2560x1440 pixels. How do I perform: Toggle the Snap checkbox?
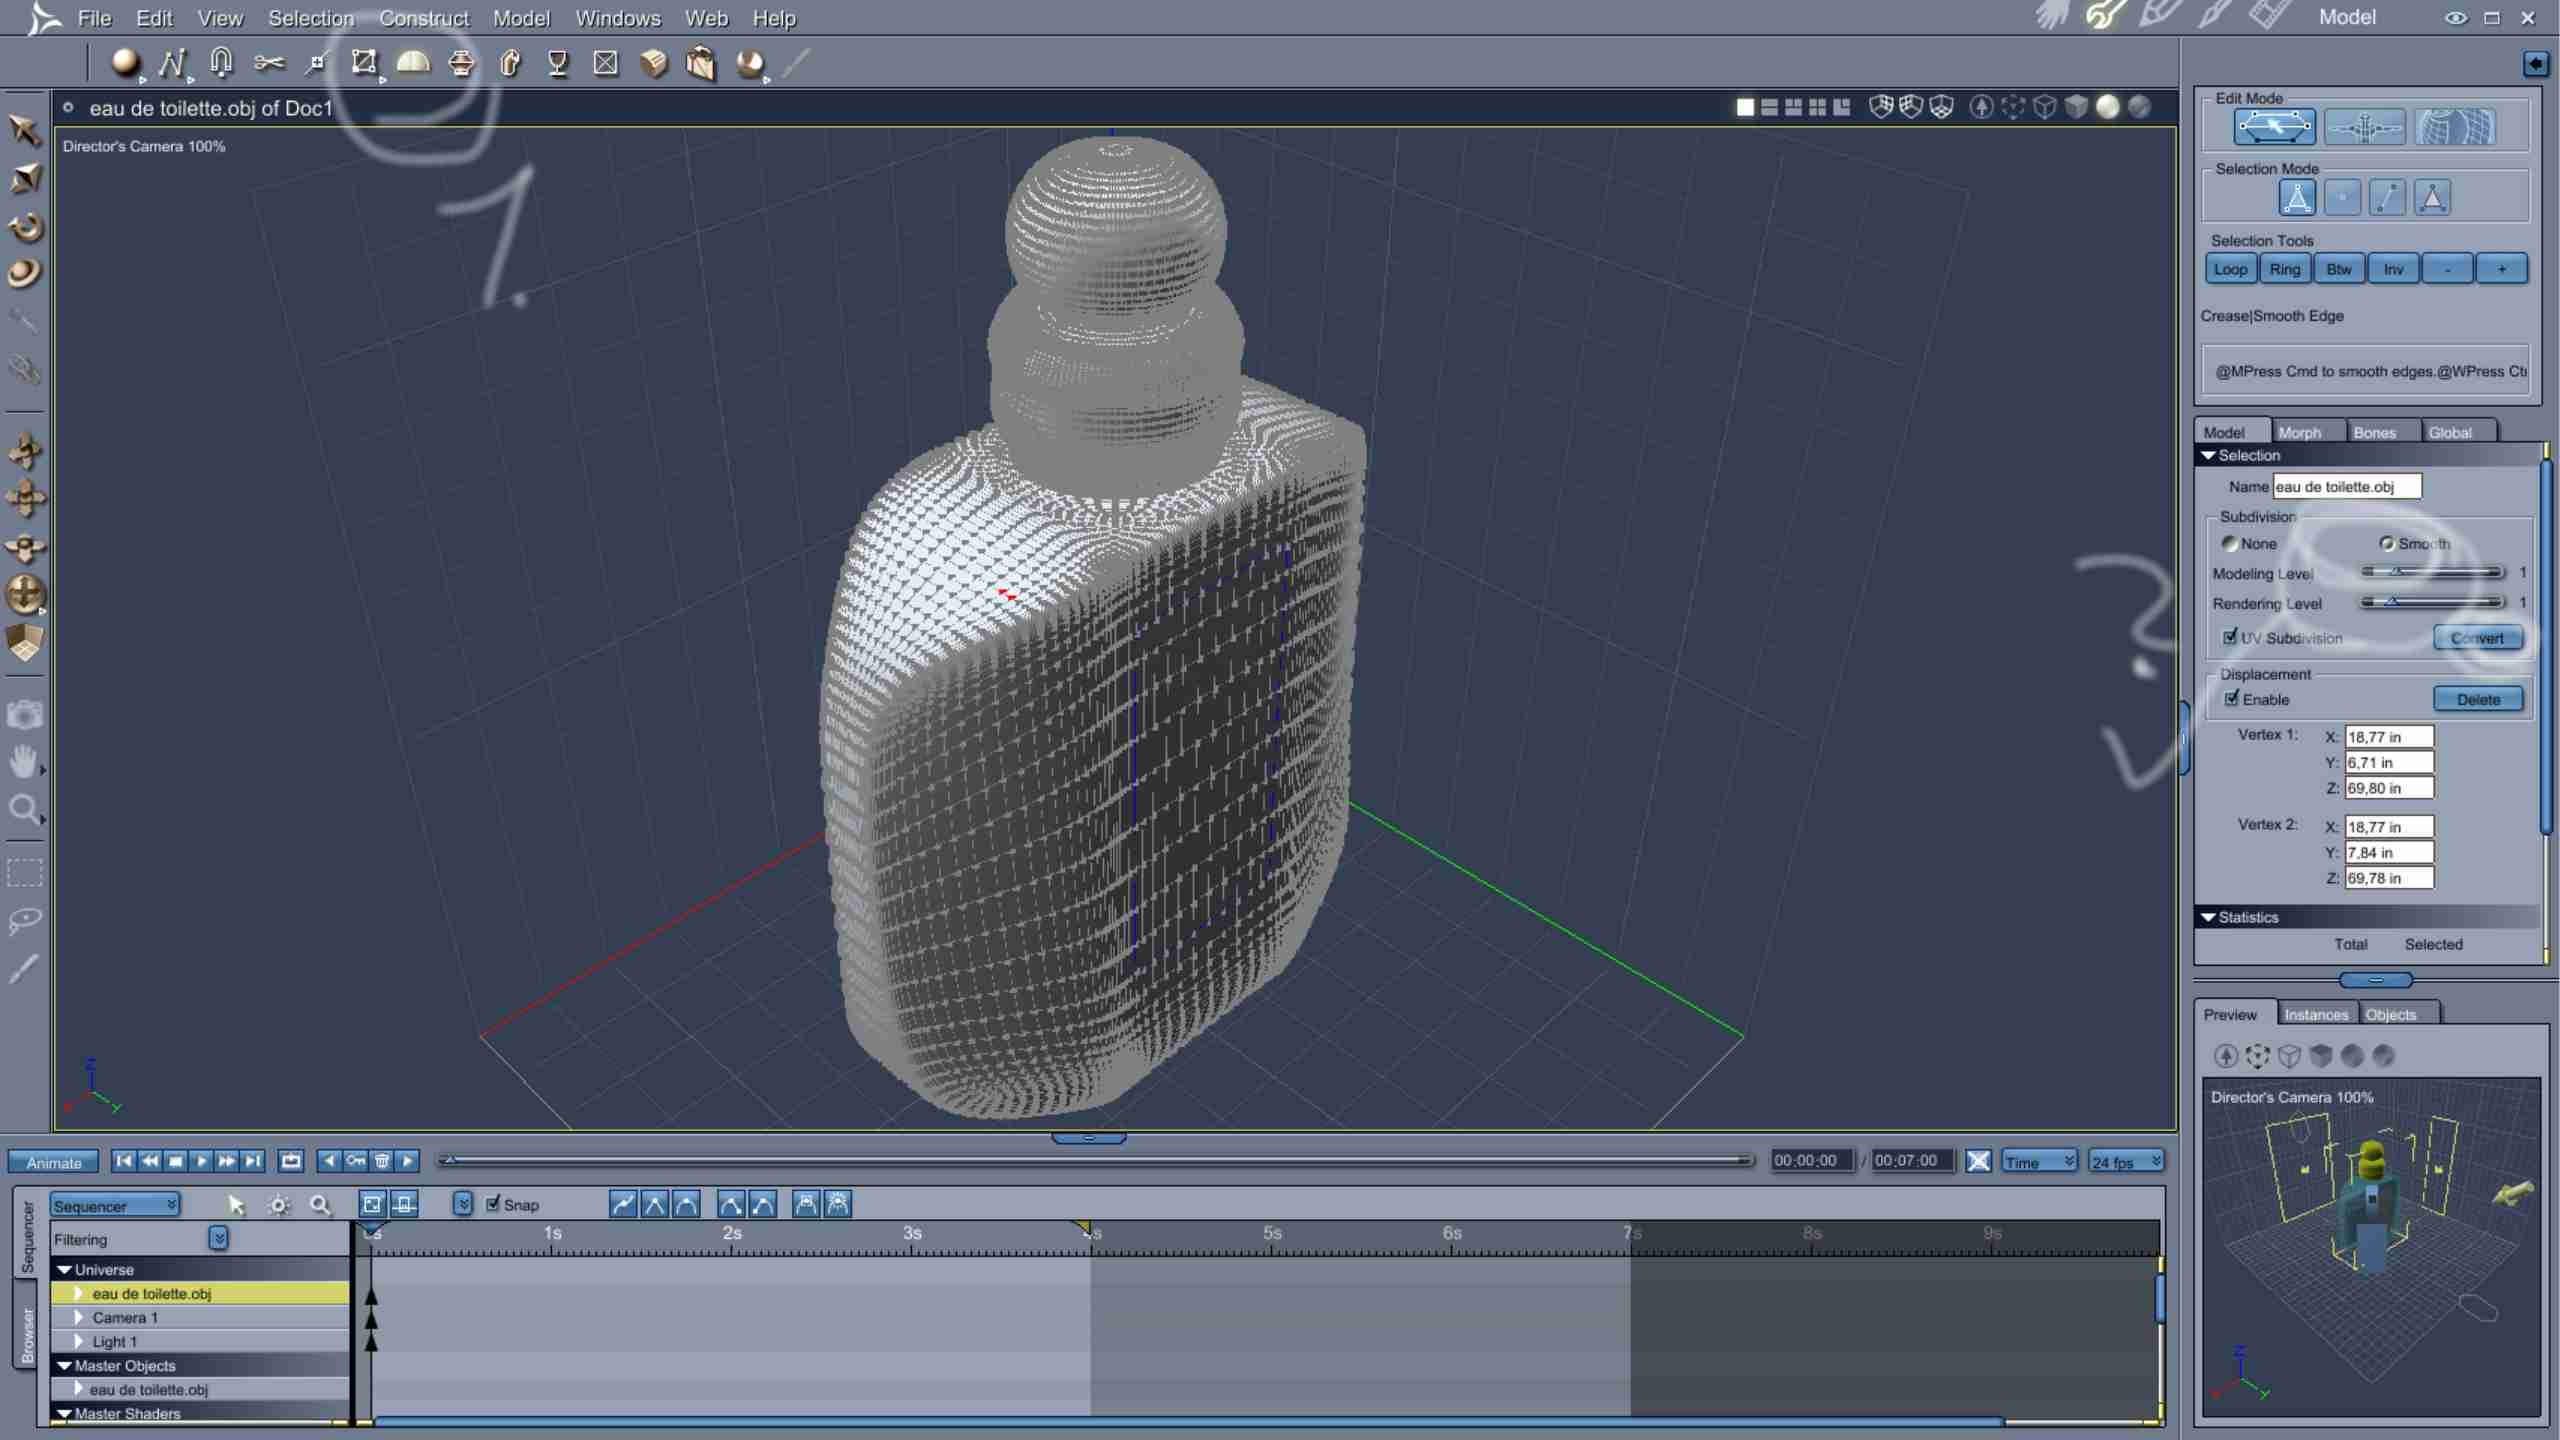[493, 1204]
